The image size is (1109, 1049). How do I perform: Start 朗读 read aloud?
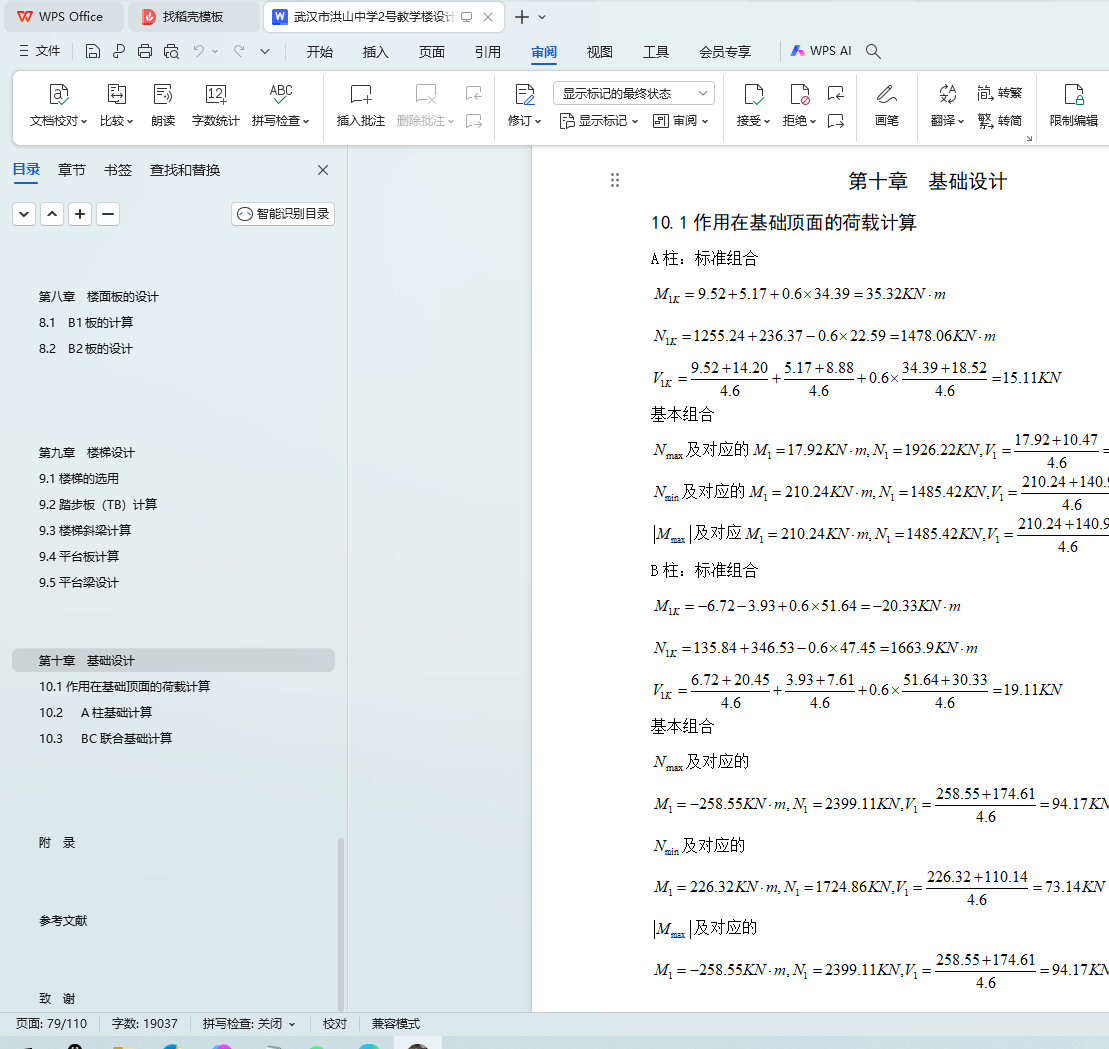163,105
